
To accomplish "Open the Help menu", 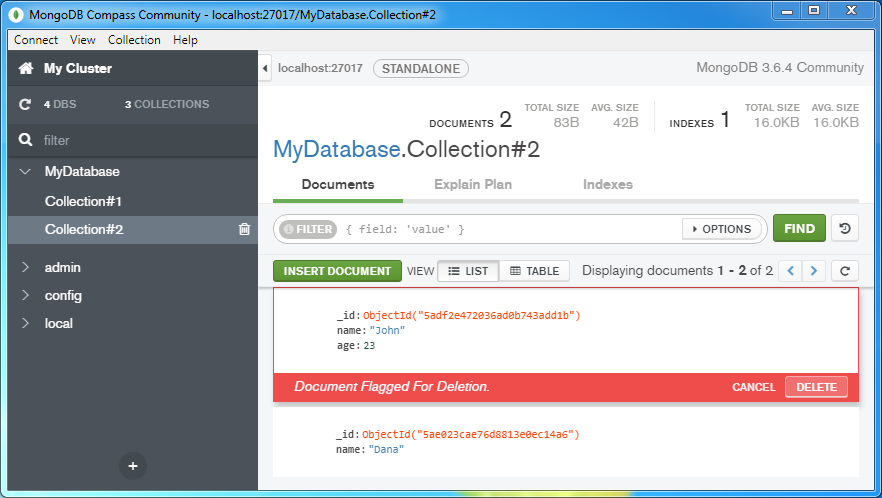I will 185,40.
